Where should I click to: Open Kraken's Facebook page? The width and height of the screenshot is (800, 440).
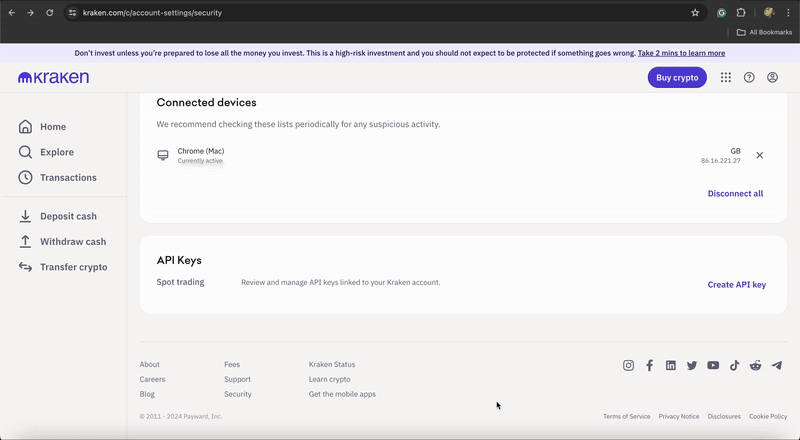[649, 365]
